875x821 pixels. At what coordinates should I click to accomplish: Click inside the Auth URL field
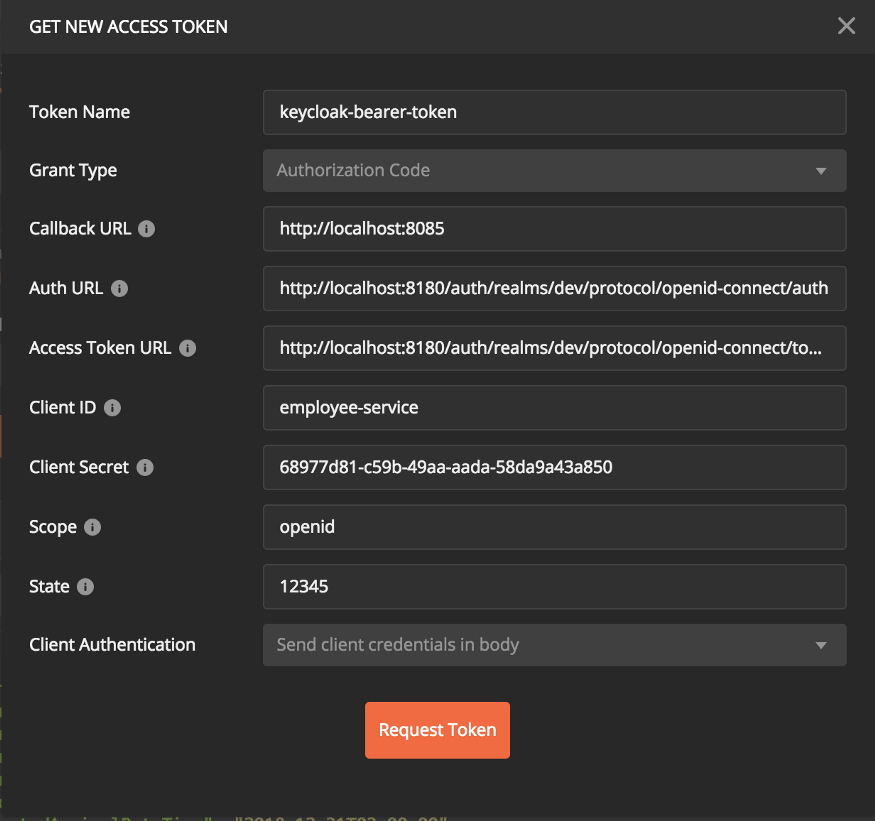553,289
